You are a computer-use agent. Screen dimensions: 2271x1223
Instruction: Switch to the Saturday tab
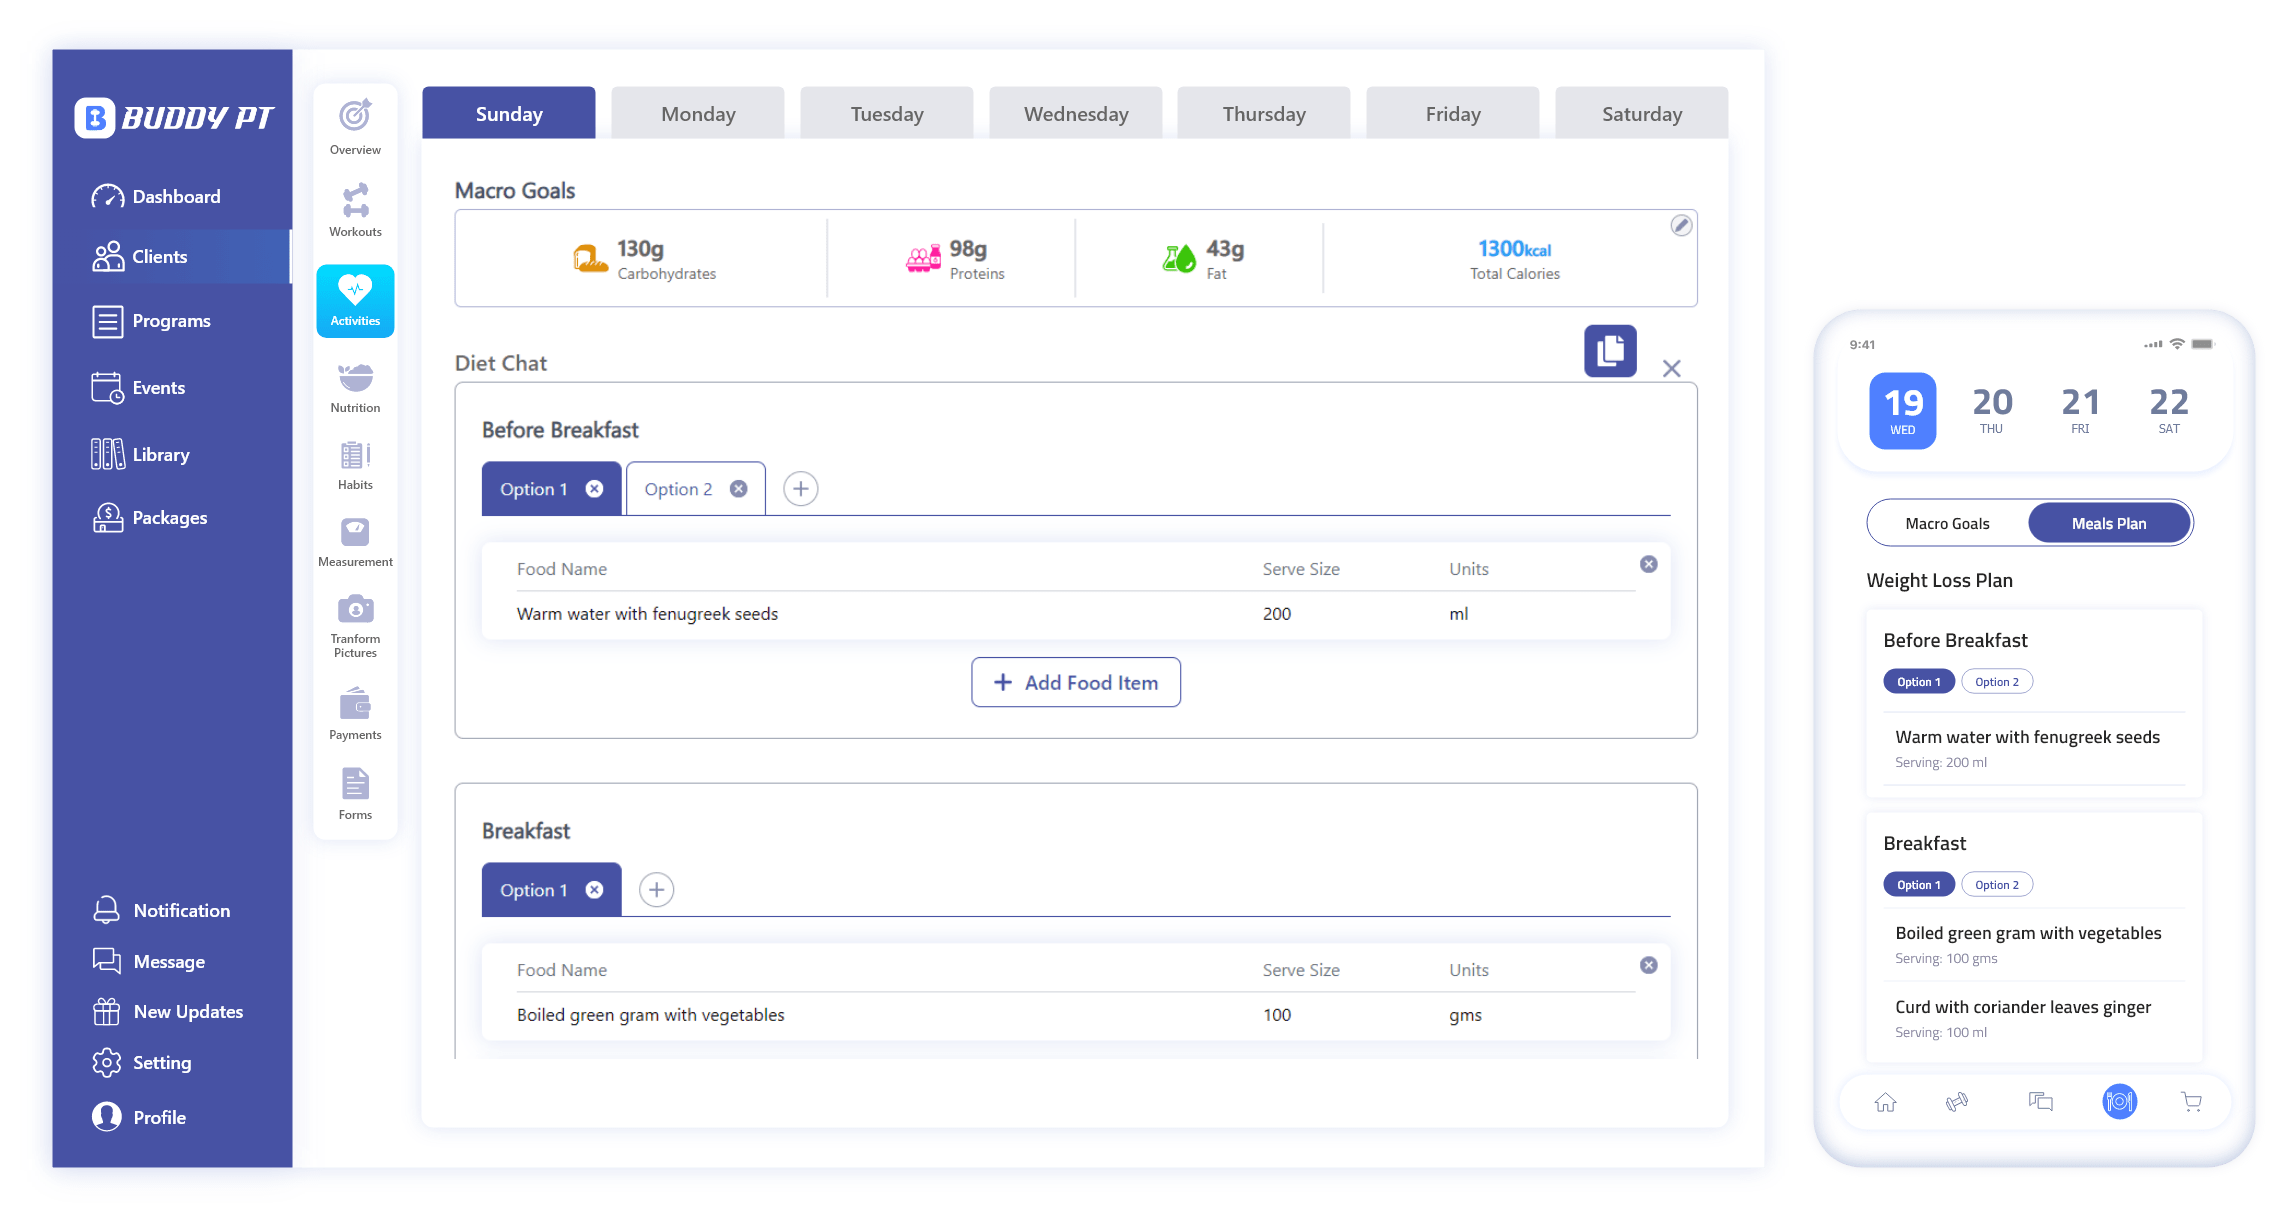click(x=1642, y=113)
